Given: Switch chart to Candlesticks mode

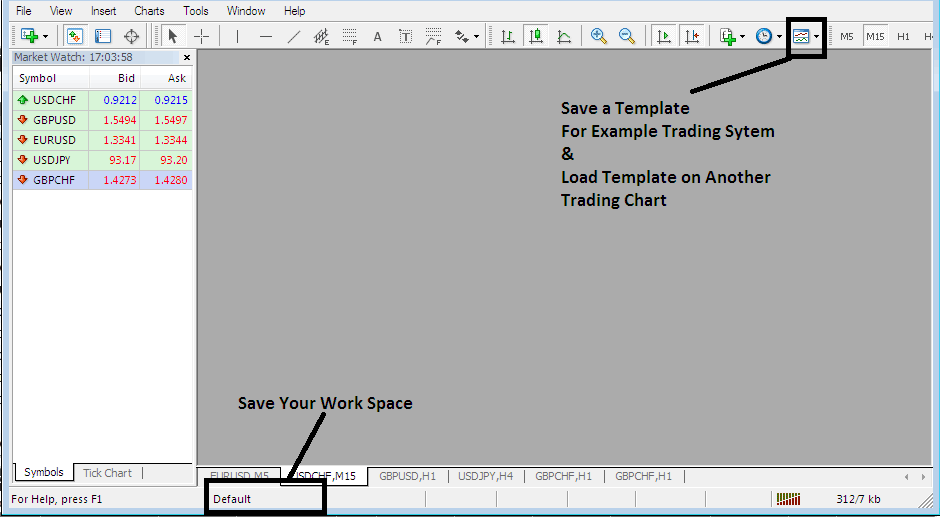Looking at the screenshot, I should click(536, 36).
